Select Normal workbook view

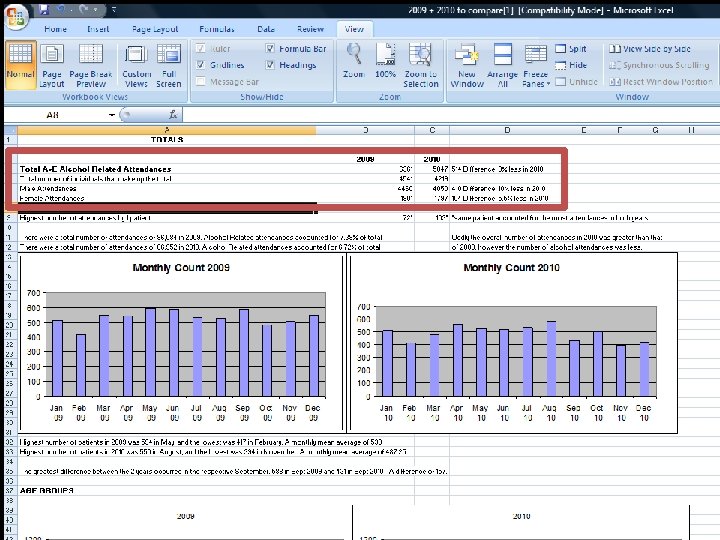point(21,64)
